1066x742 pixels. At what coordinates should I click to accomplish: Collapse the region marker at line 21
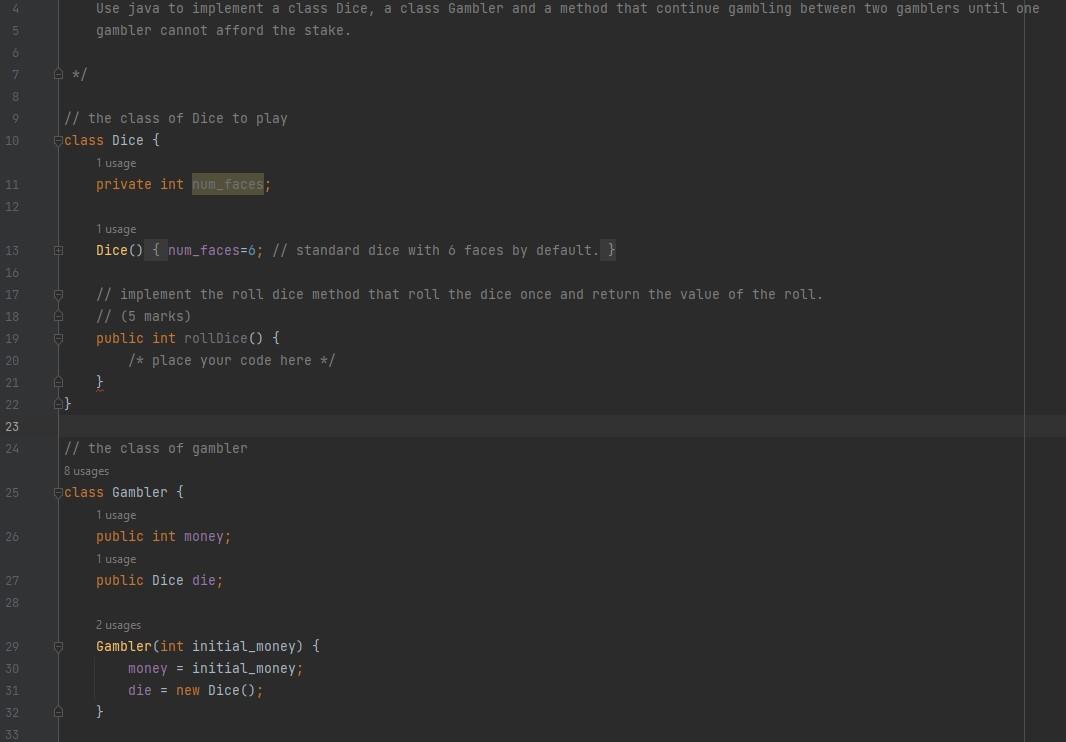(x=58, y=382)
